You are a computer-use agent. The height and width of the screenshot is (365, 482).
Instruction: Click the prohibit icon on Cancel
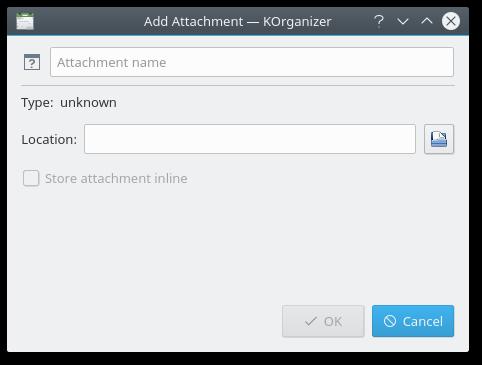pos(390,321)
